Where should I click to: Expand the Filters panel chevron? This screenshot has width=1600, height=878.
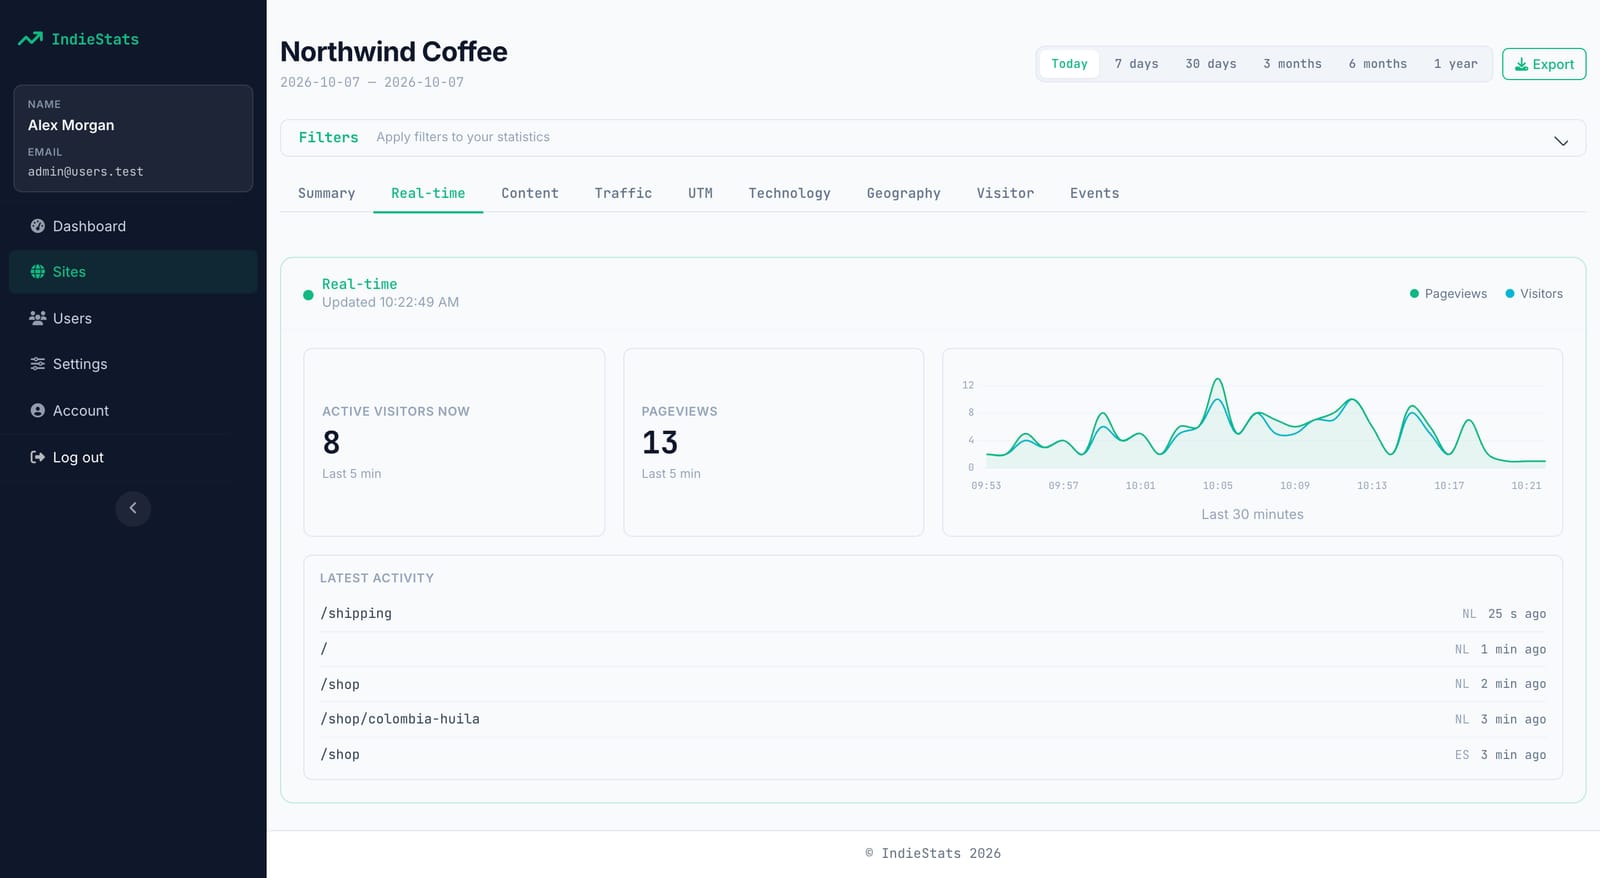click(1561, 141)
